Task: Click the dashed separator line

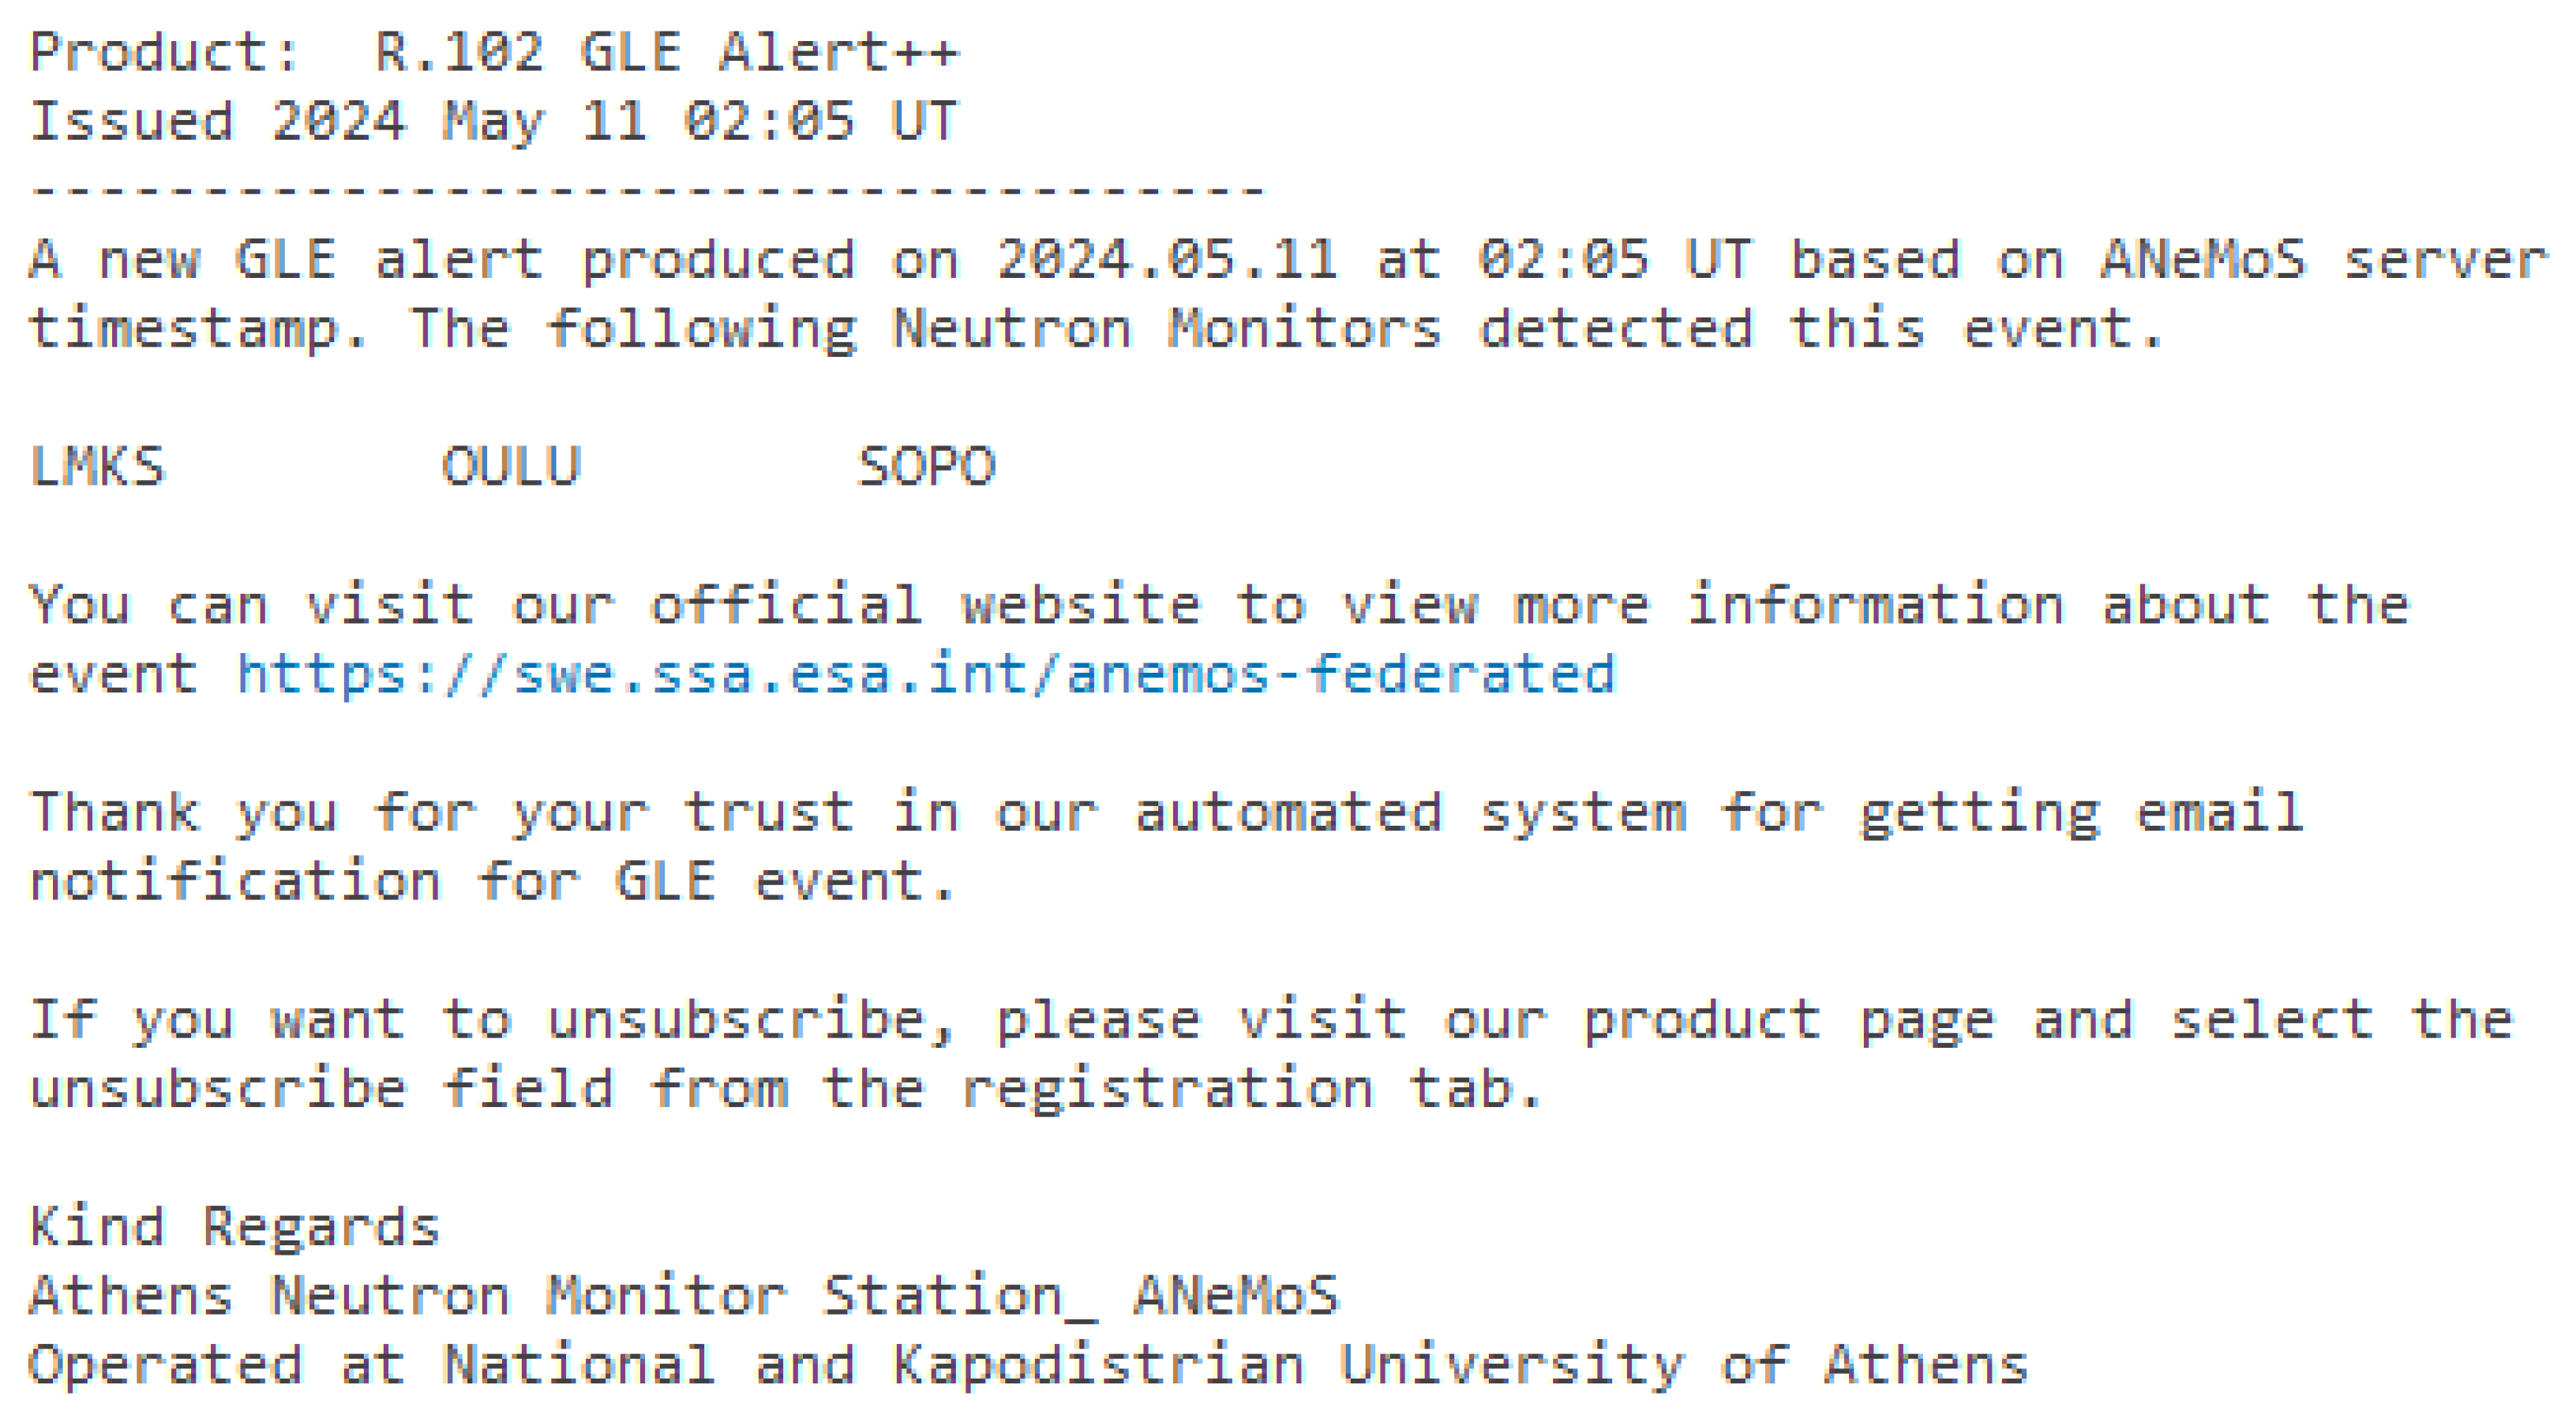Action: tap(647, 188)
